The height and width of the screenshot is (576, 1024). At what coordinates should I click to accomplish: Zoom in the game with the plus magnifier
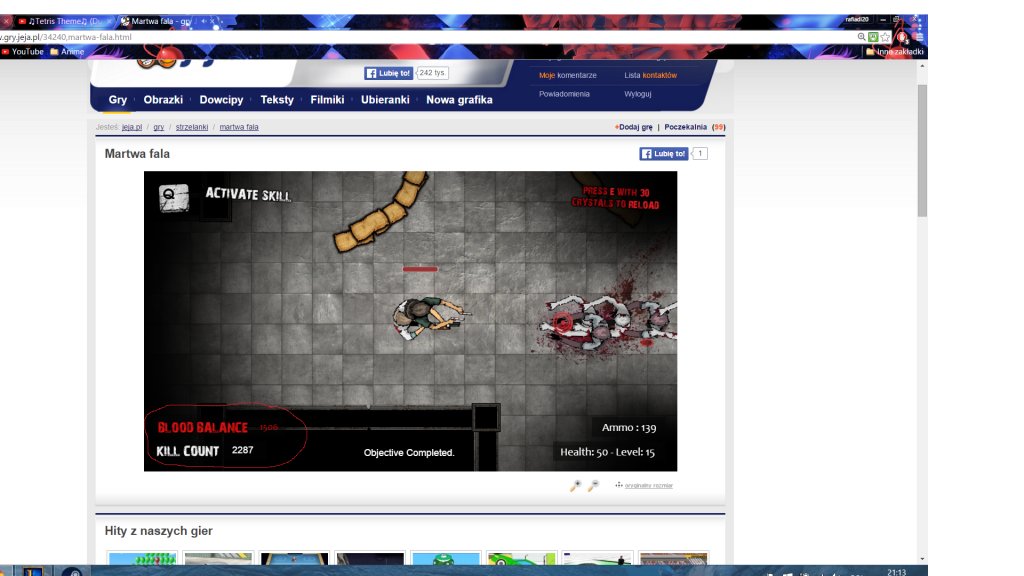point(575,485)
